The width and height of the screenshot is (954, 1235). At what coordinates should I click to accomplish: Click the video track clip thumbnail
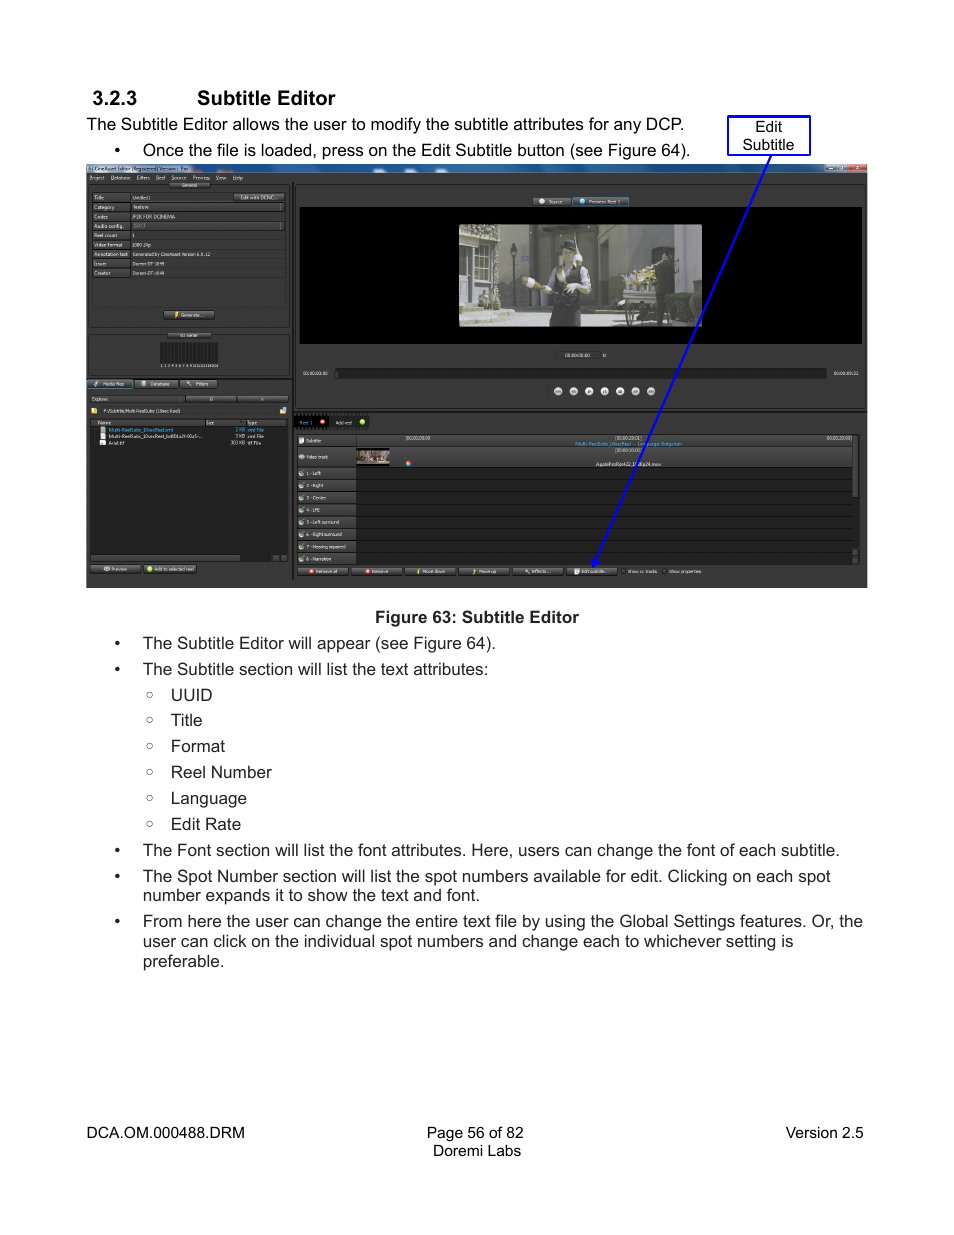pyautogui.click(x=373, y=457)
